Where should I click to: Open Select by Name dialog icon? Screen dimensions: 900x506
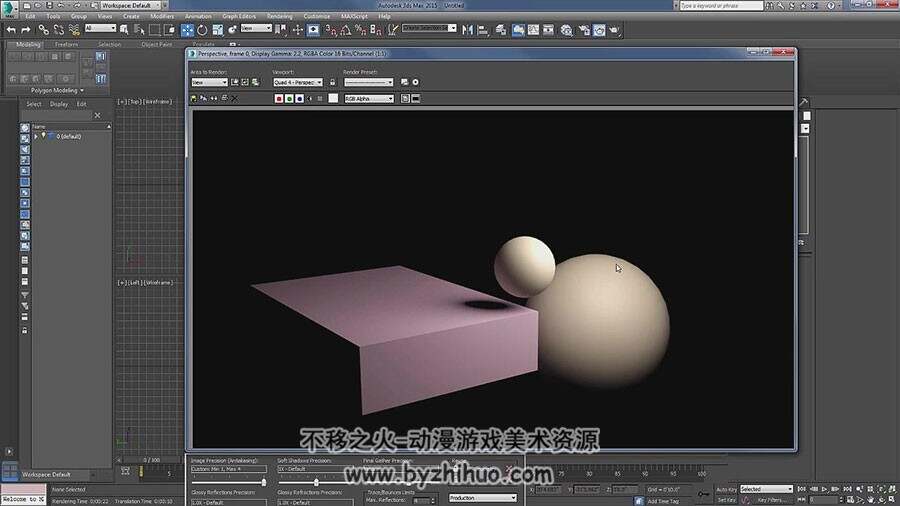(139, 30)
